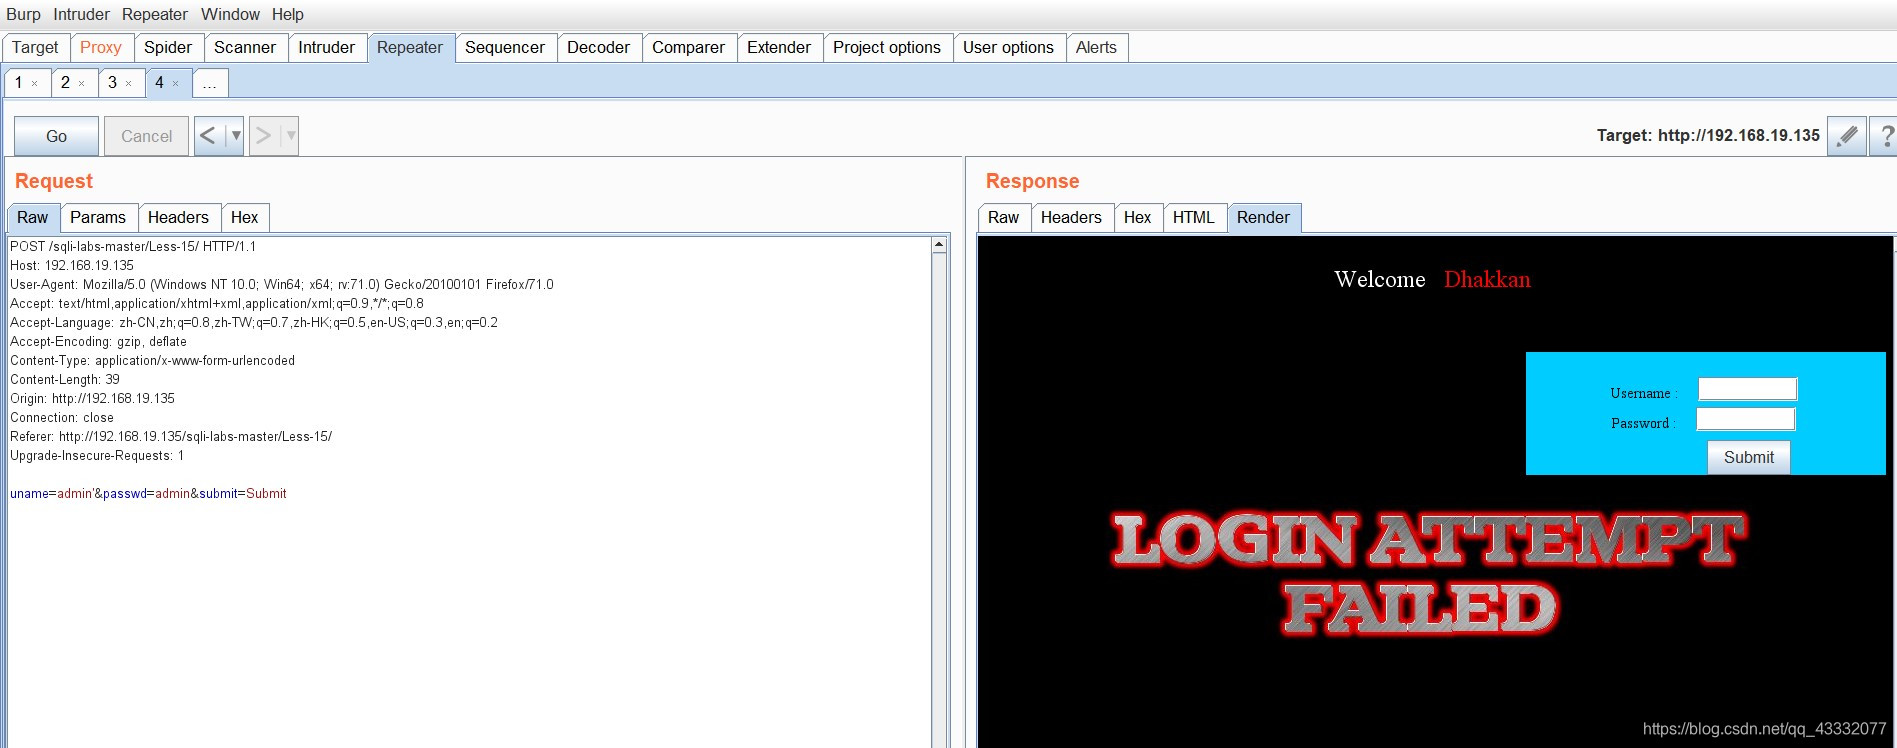Viewport: 1897px width, 748px height.
Task: Click Submit button in rendered response
Action: [1749, 457]
